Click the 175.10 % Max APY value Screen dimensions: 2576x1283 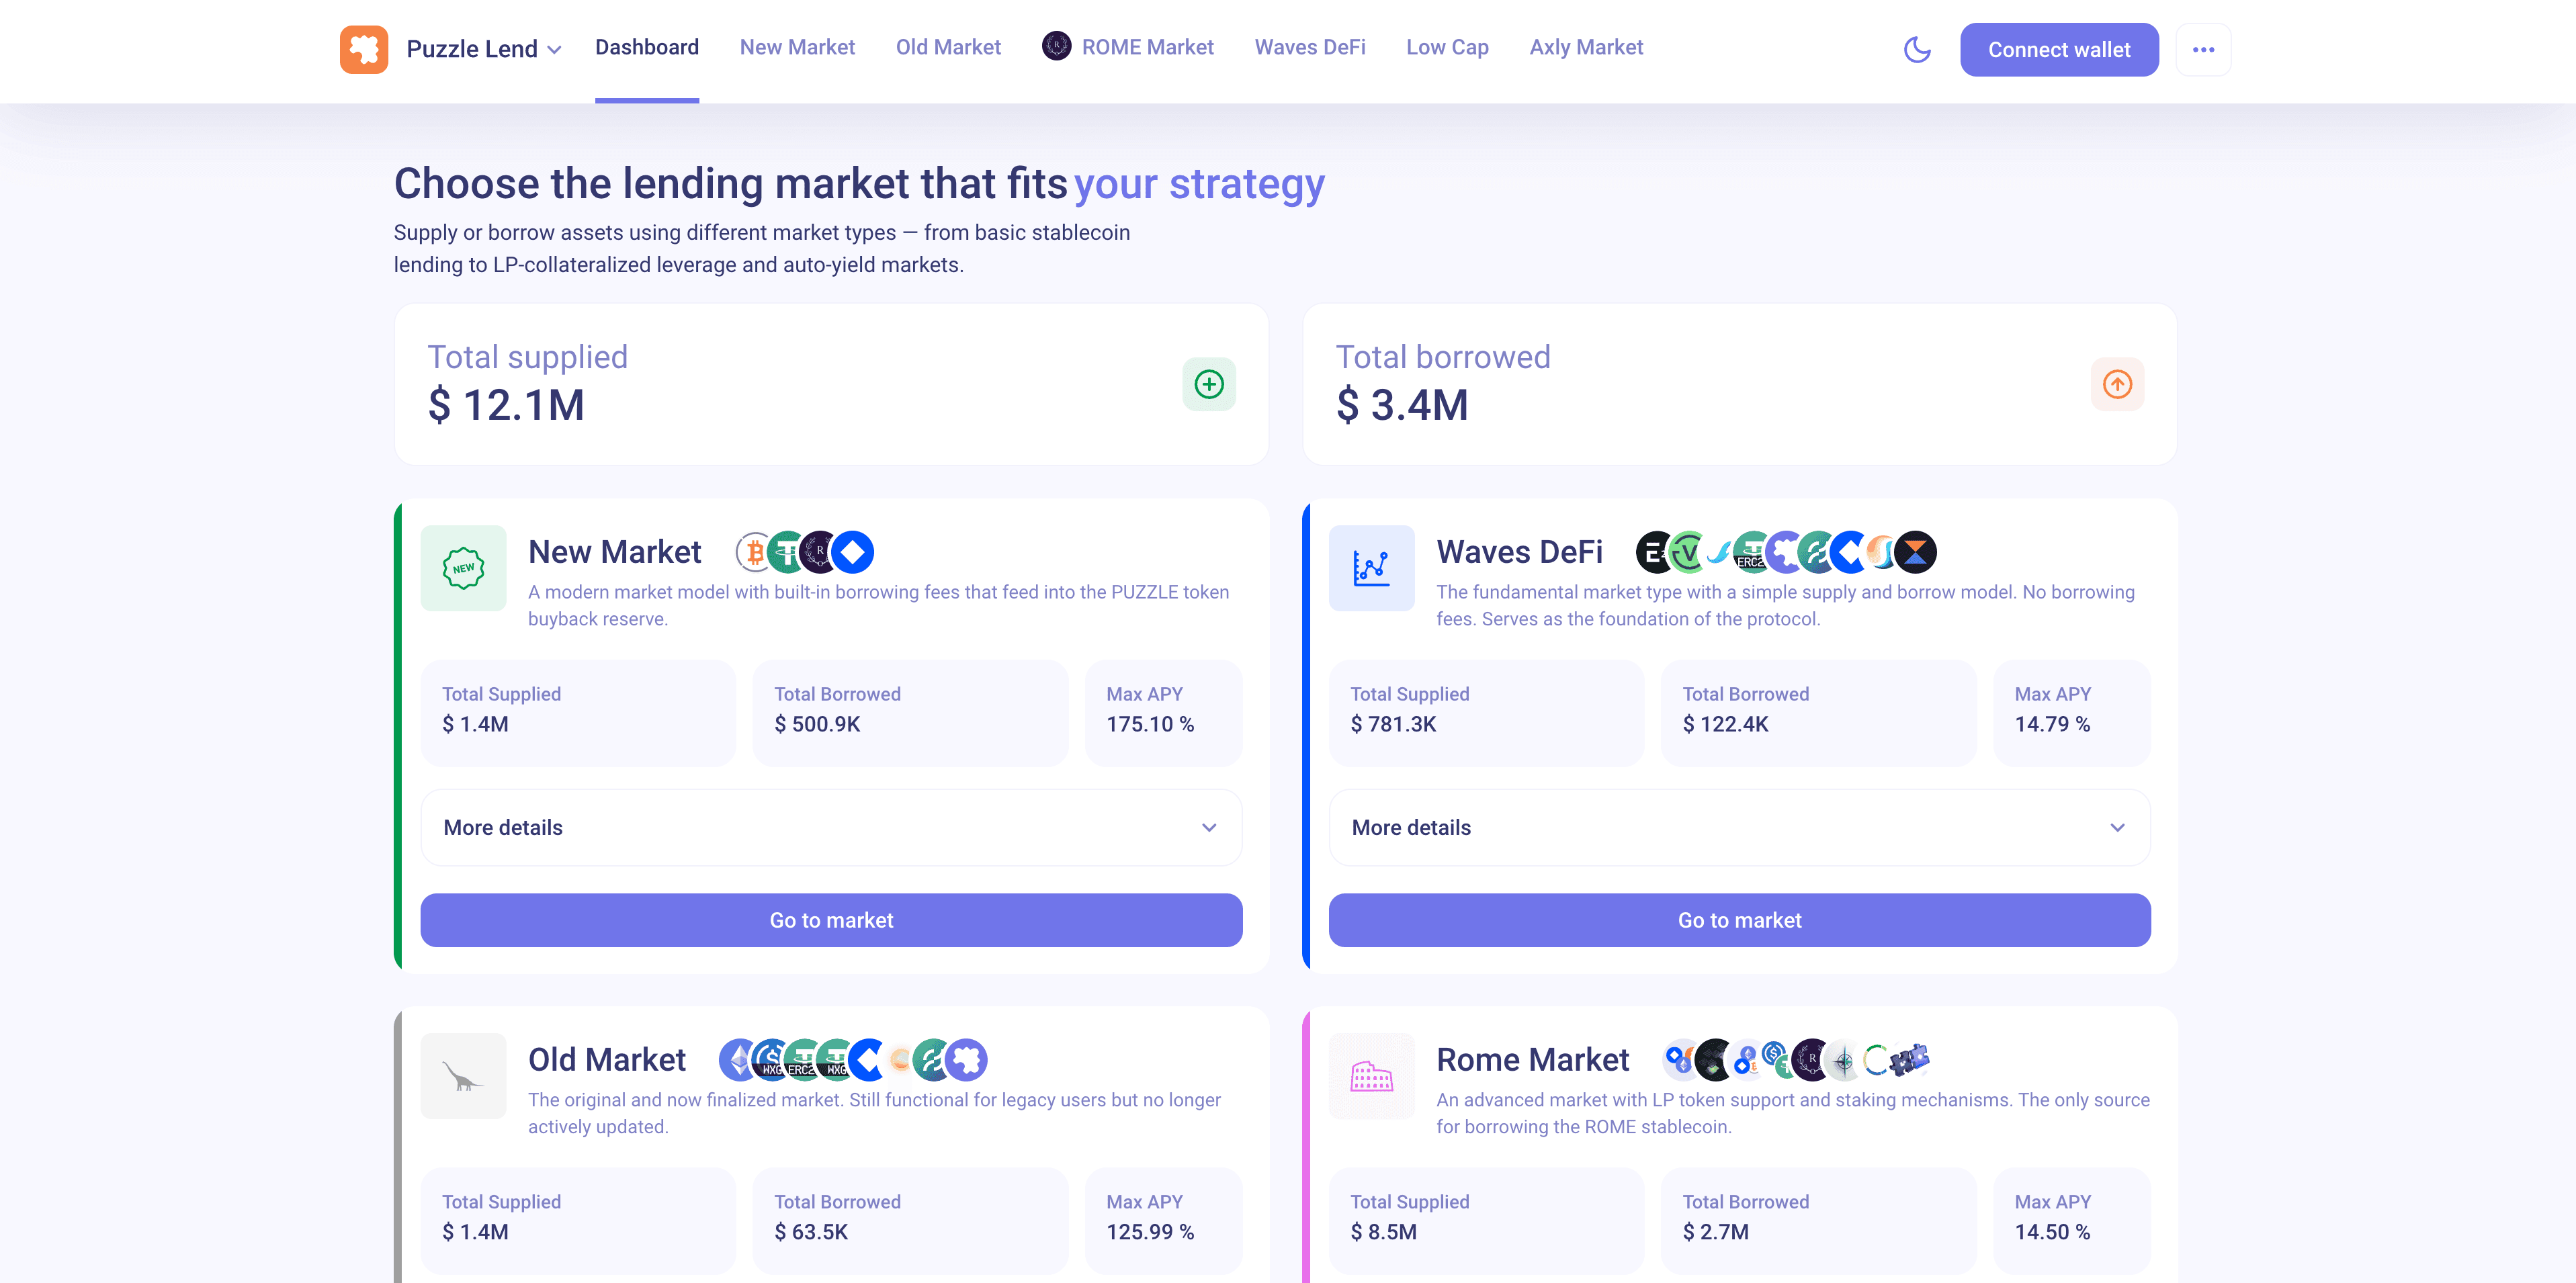1150,724
